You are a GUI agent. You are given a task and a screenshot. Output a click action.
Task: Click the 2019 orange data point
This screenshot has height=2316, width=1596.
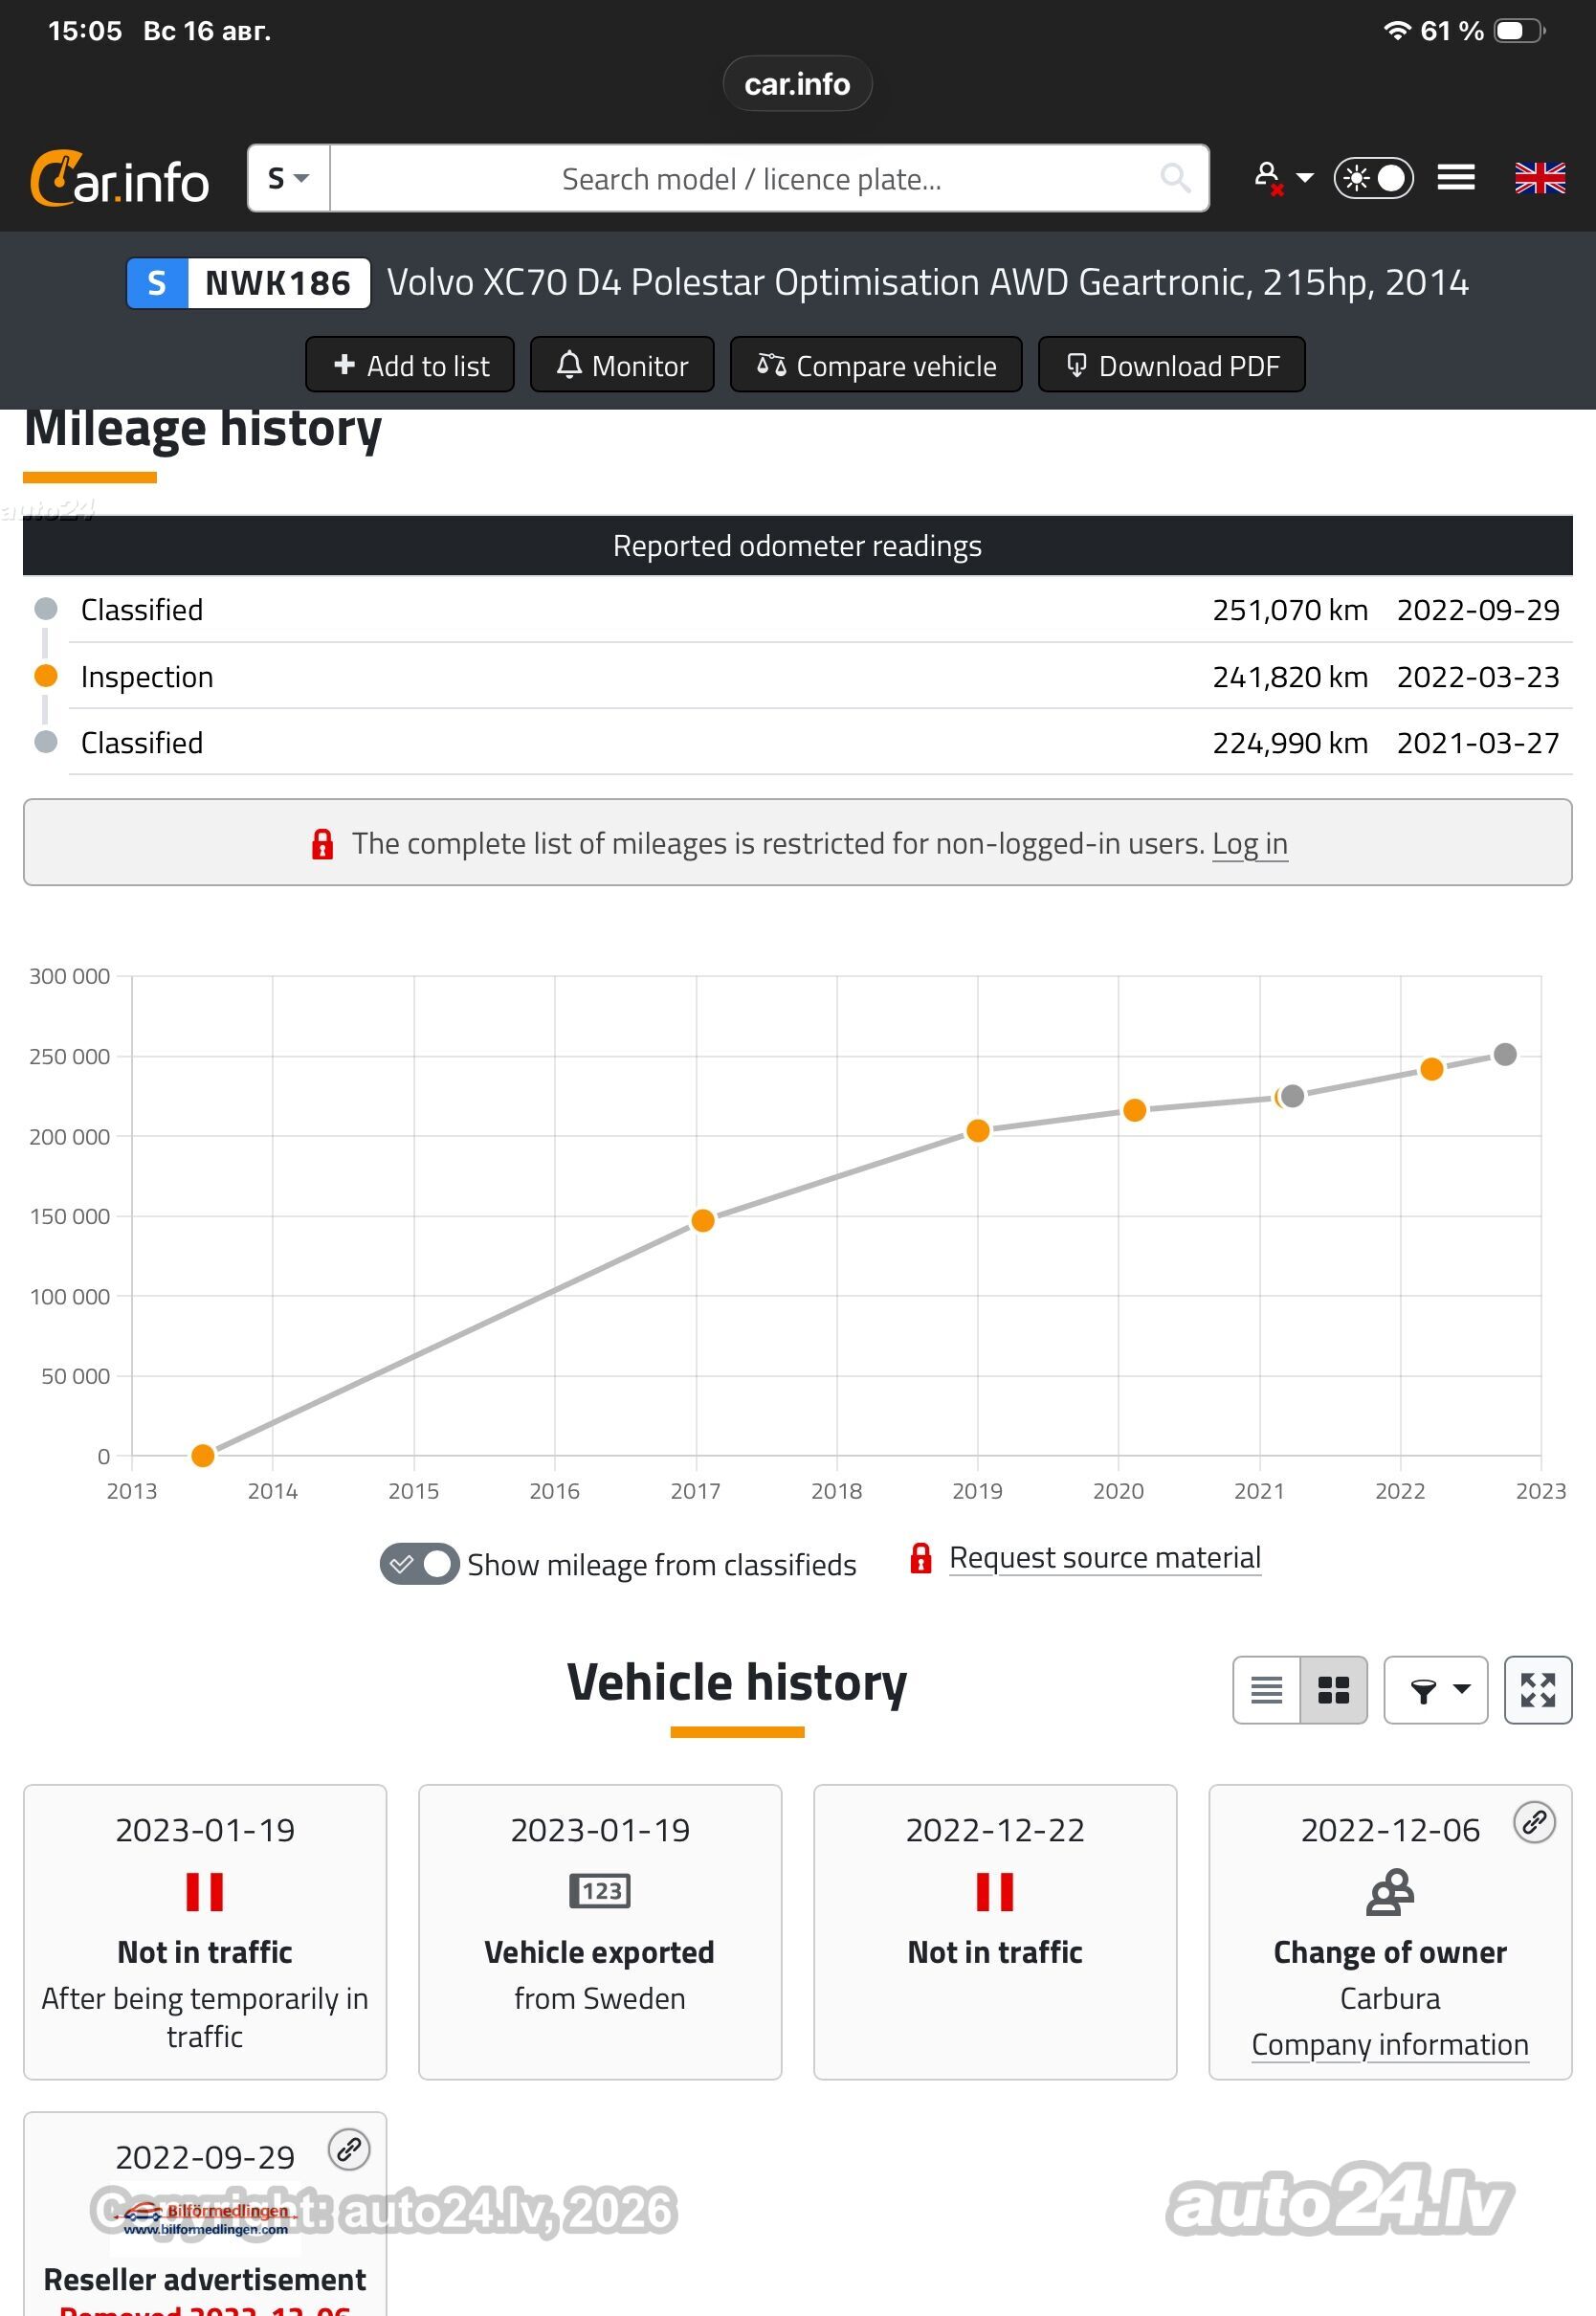pyautogui.click(x=978, y=1131)
